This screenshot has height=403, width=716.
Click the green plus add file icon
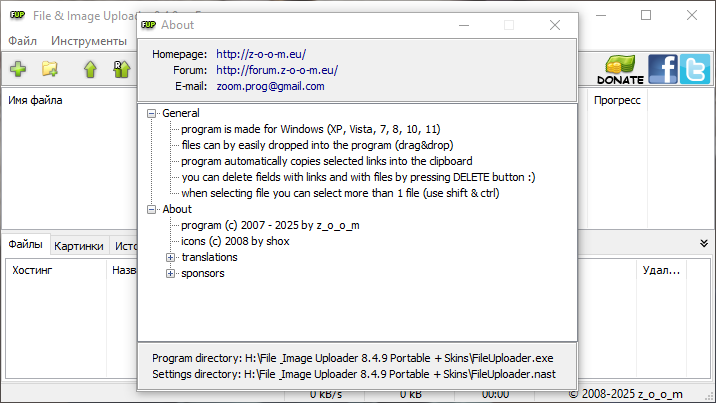pyautogui.click(x=18, y=69)
